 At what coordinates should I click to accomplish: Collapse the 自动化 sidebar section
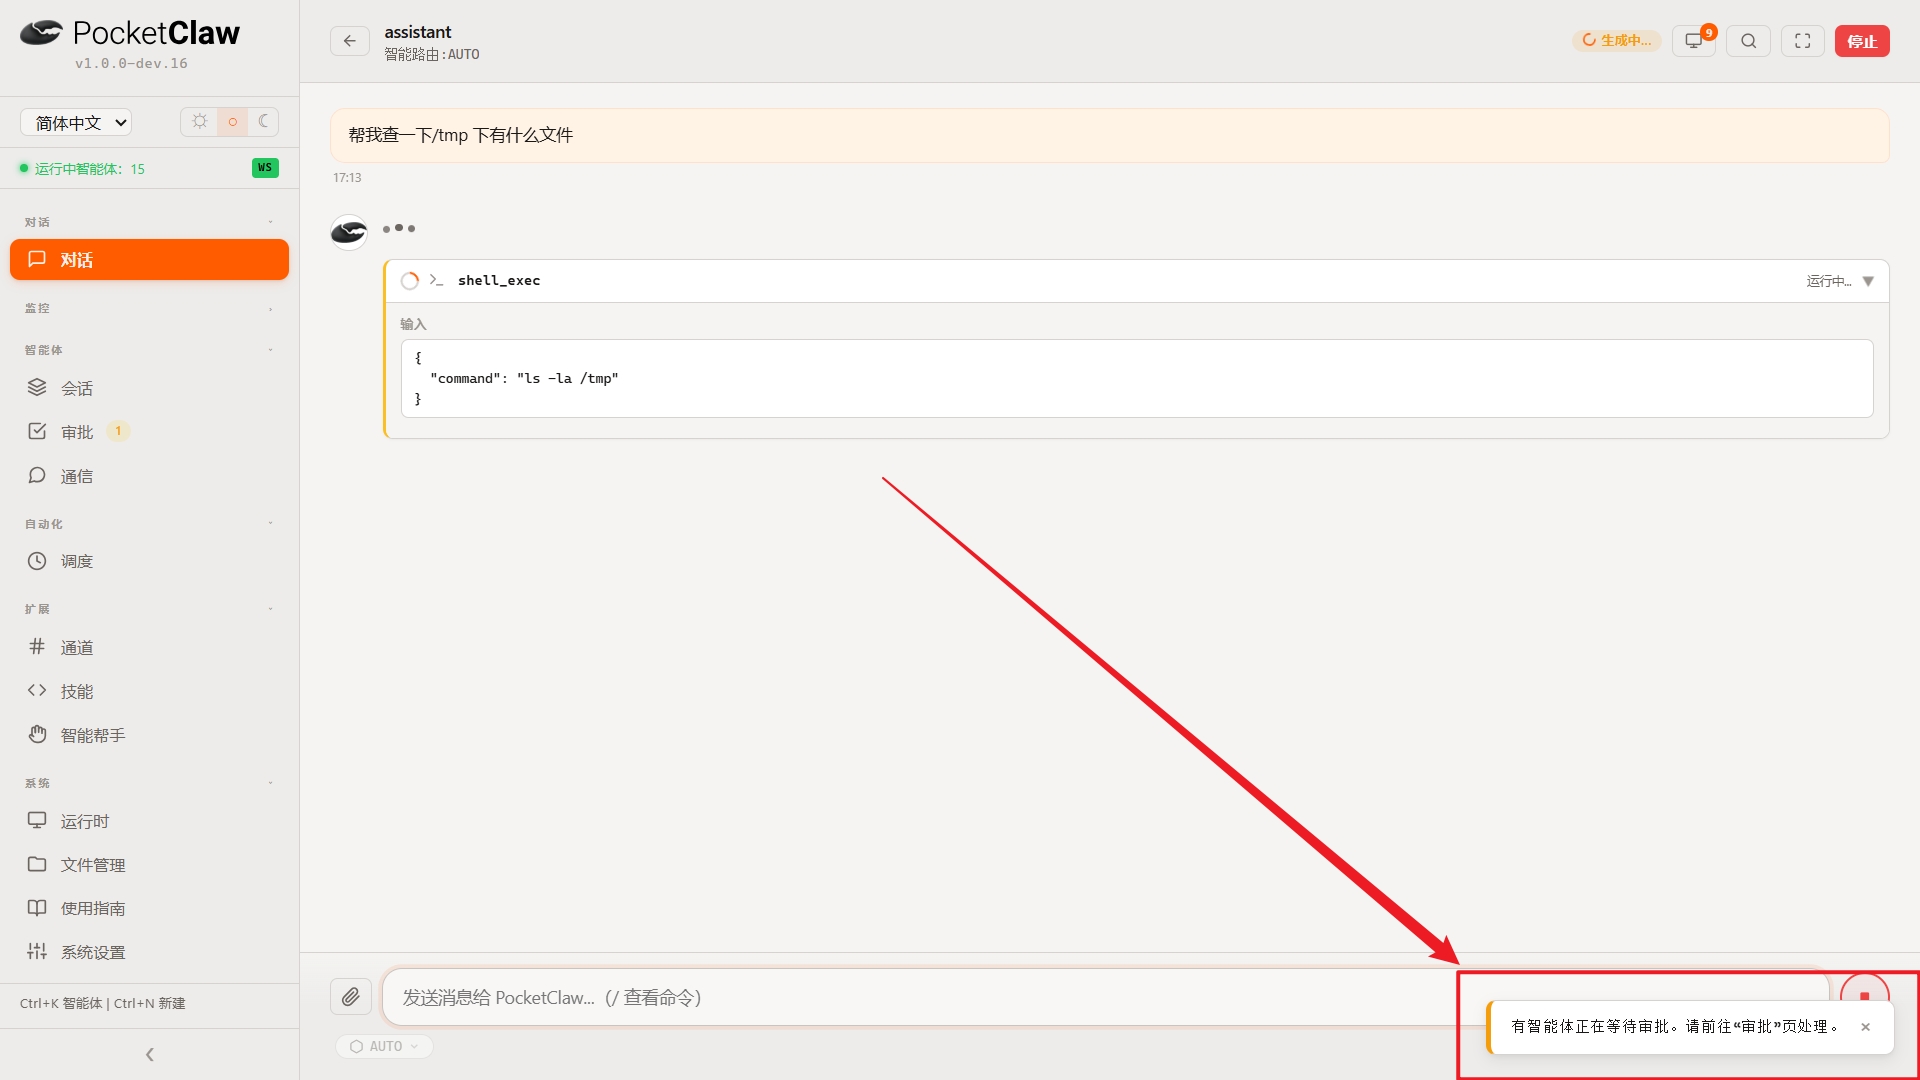[149, 524]
